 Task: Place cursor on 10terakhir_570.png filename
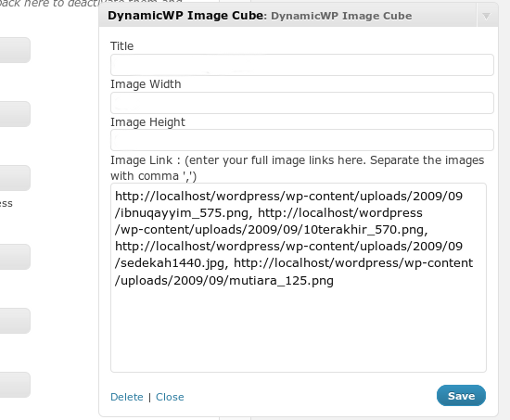[364, 230]
